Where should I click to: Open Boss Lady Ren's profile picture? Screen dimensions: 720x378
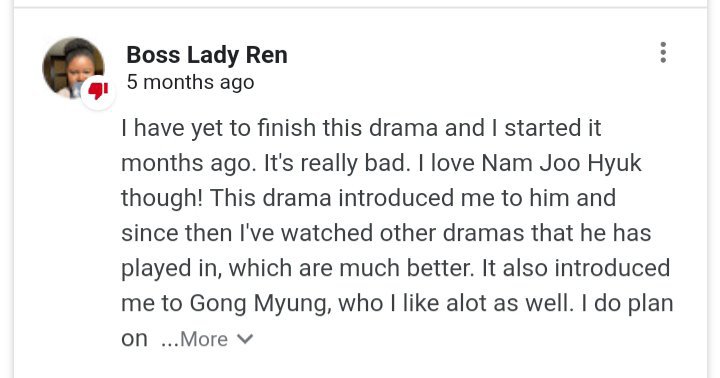(x=73, y=68)
